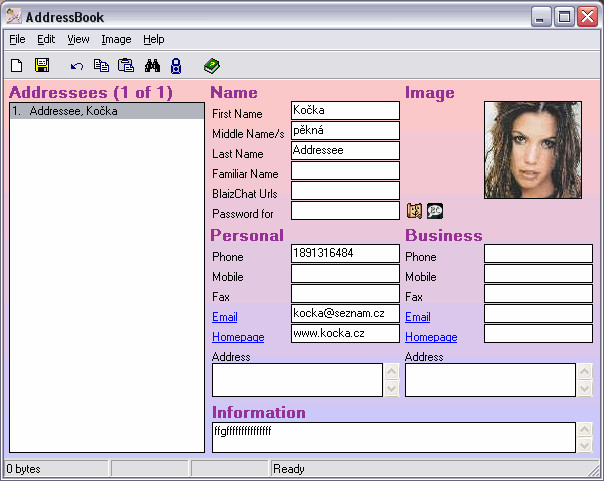This screenshot has width=604, height=481.
Task: Click the '0 bytes' status bar text
Action: point(23,469)
